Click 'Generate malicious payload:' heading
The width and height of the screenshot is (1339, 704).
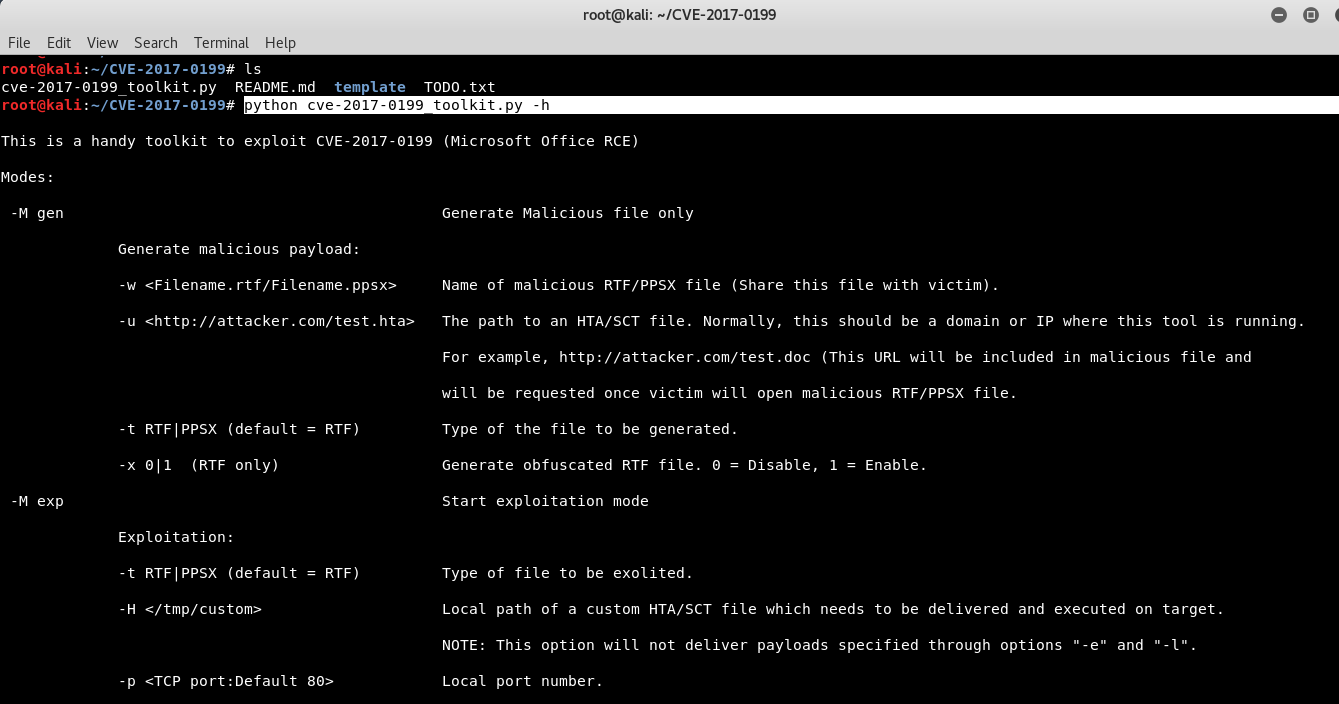pos(239,249)
